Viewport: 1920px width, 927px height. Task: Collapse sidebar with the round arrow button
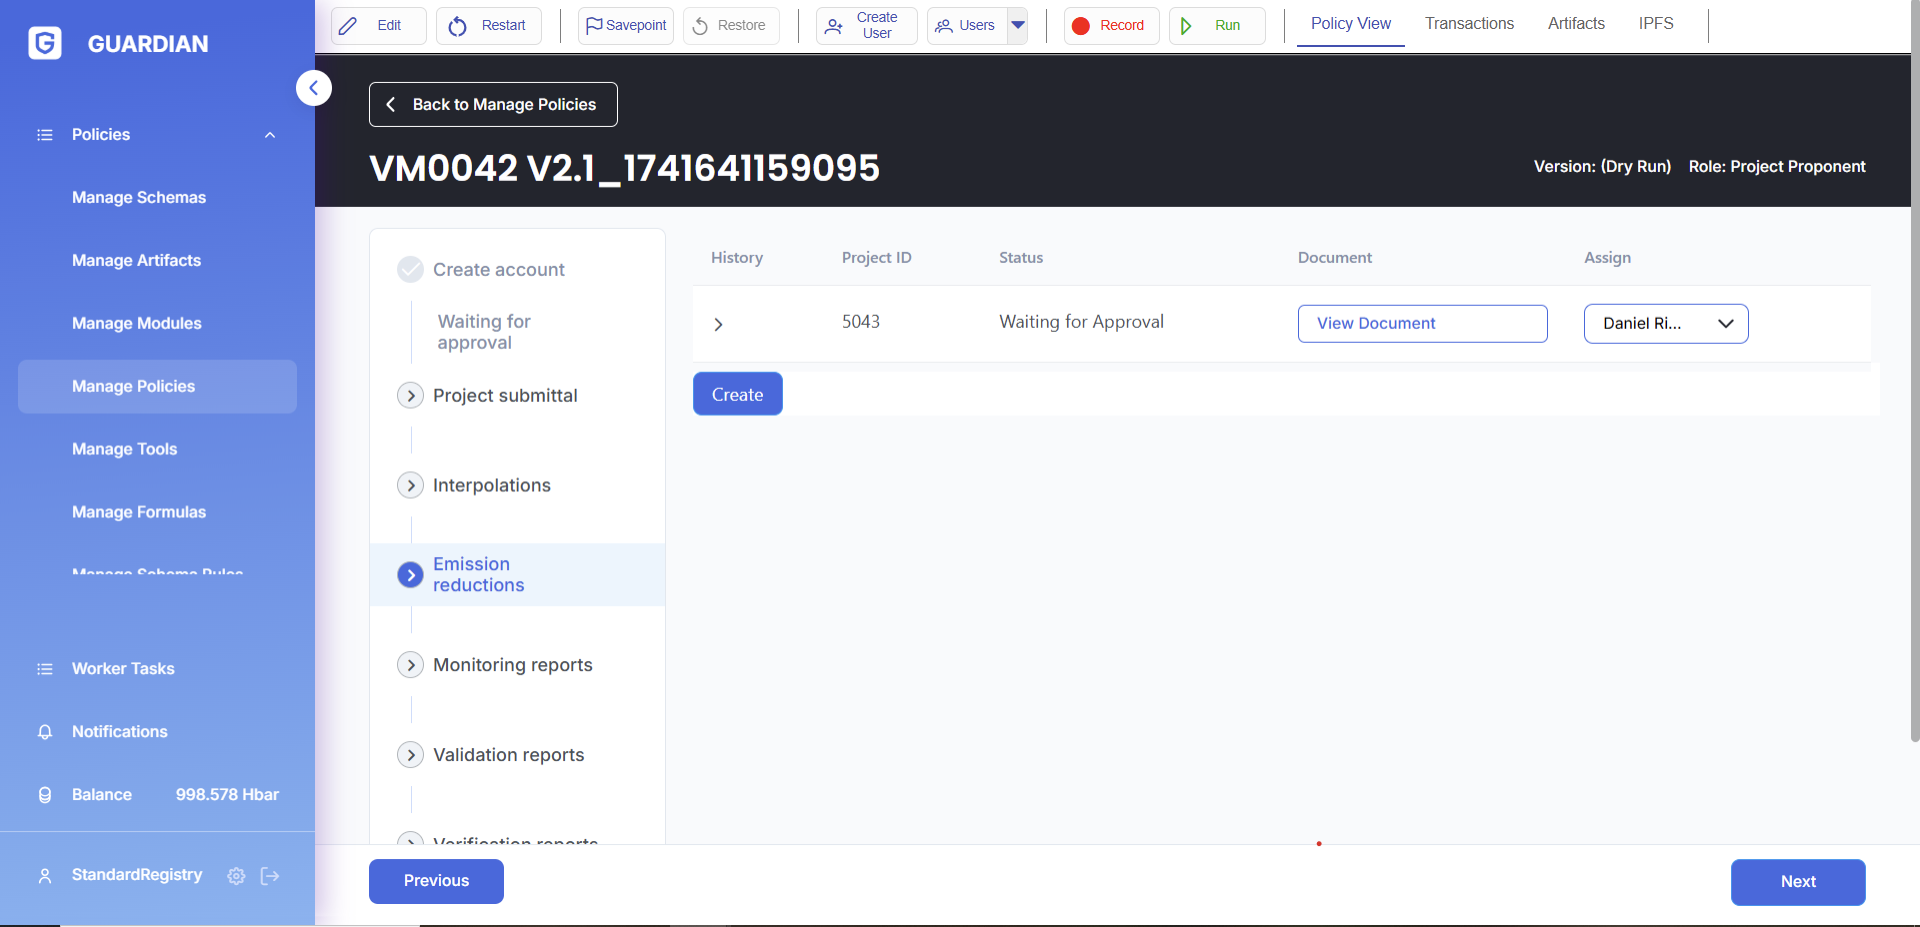point(313,88)
